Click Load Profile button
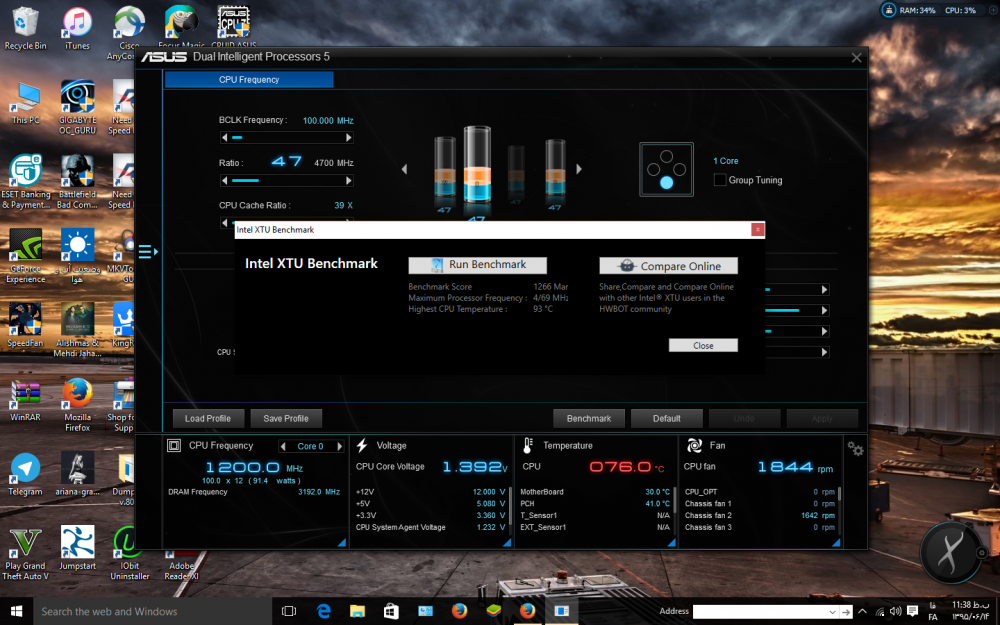Viewport: 1000px width, 625px height. pyautogui.click(x=208, y=418)
